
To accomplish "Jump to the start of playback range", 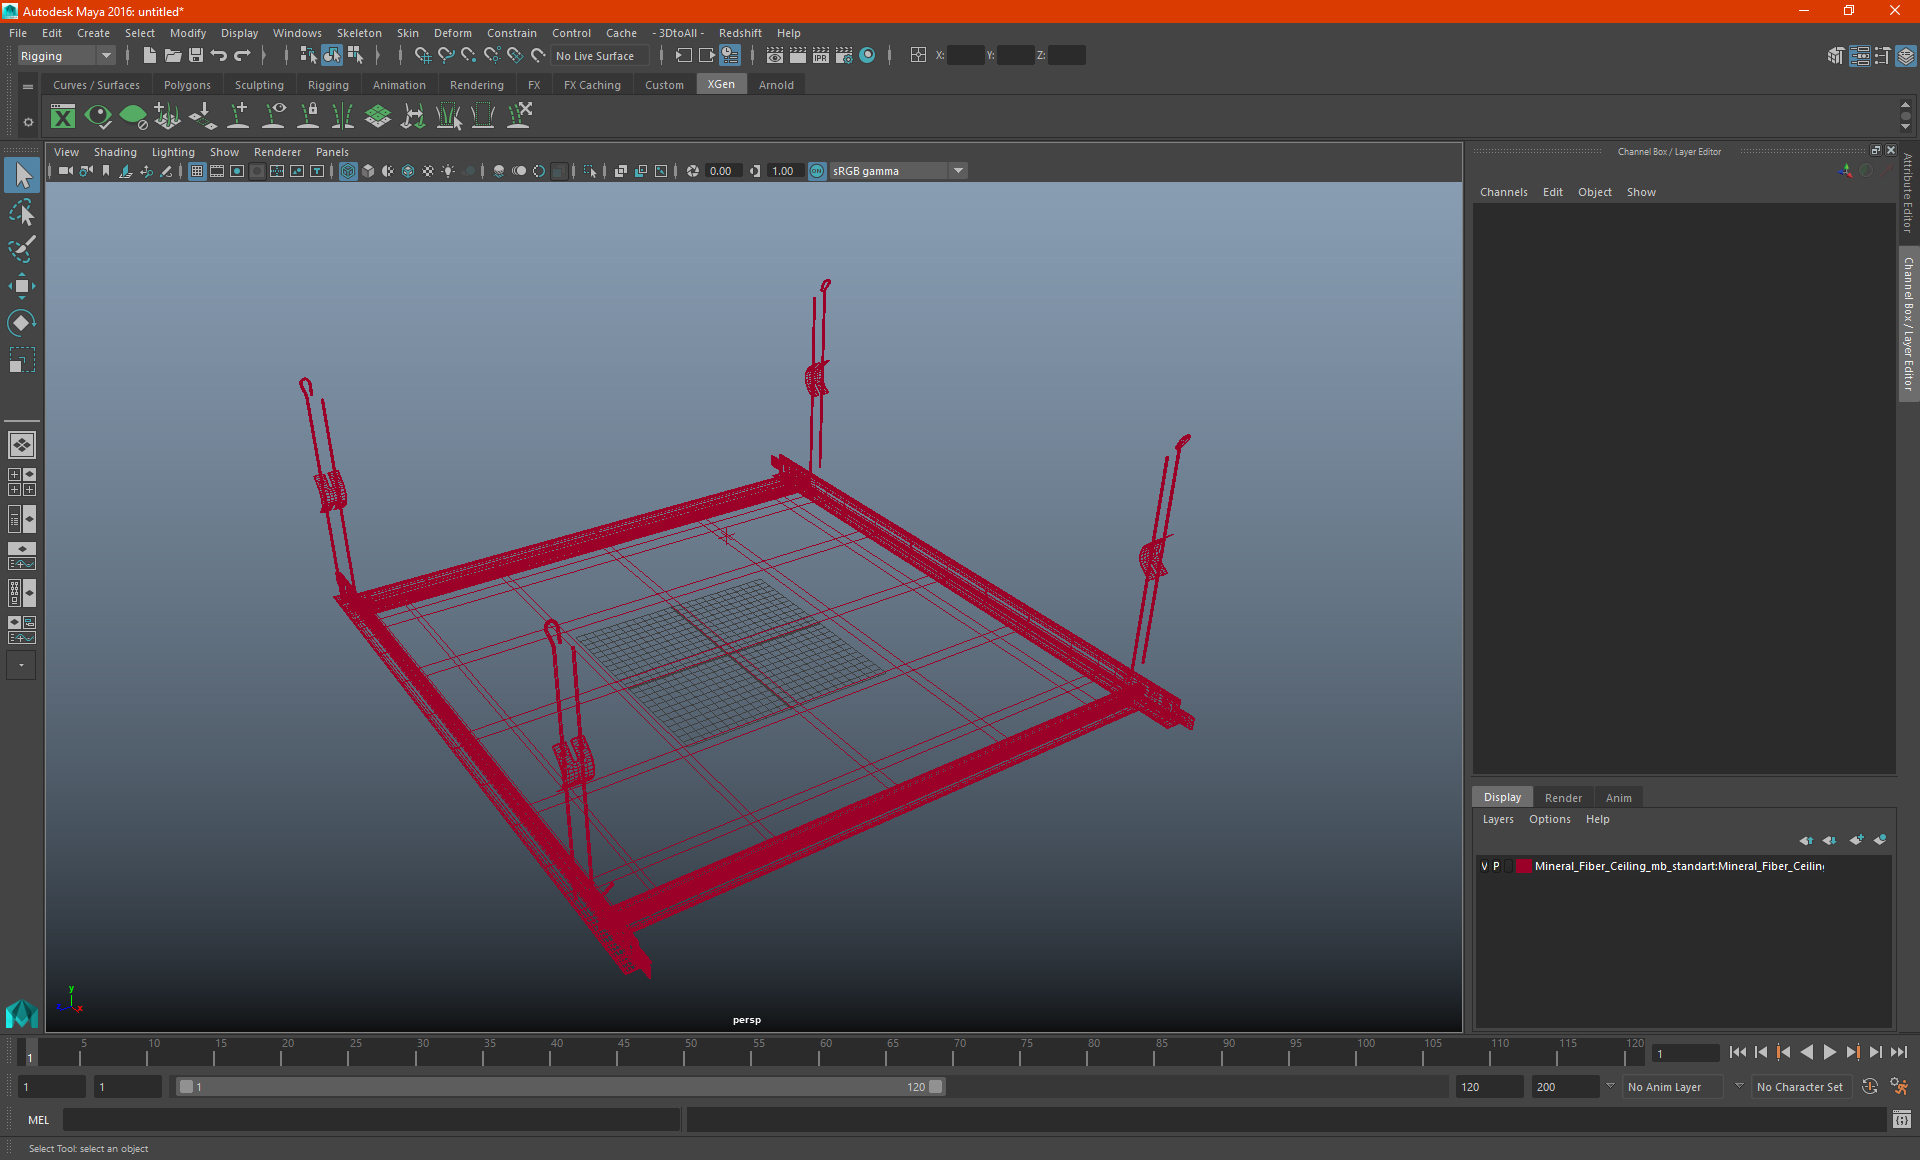I will pos(1737,1052).
